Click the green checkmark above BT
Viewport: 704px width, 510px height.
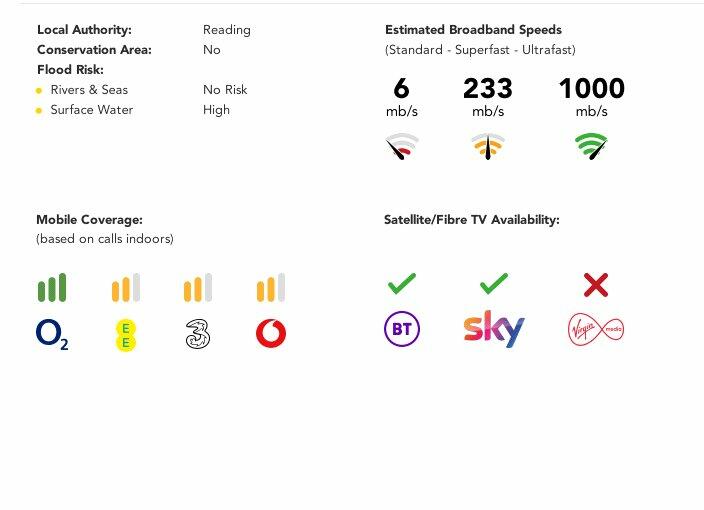coord(402,285)
